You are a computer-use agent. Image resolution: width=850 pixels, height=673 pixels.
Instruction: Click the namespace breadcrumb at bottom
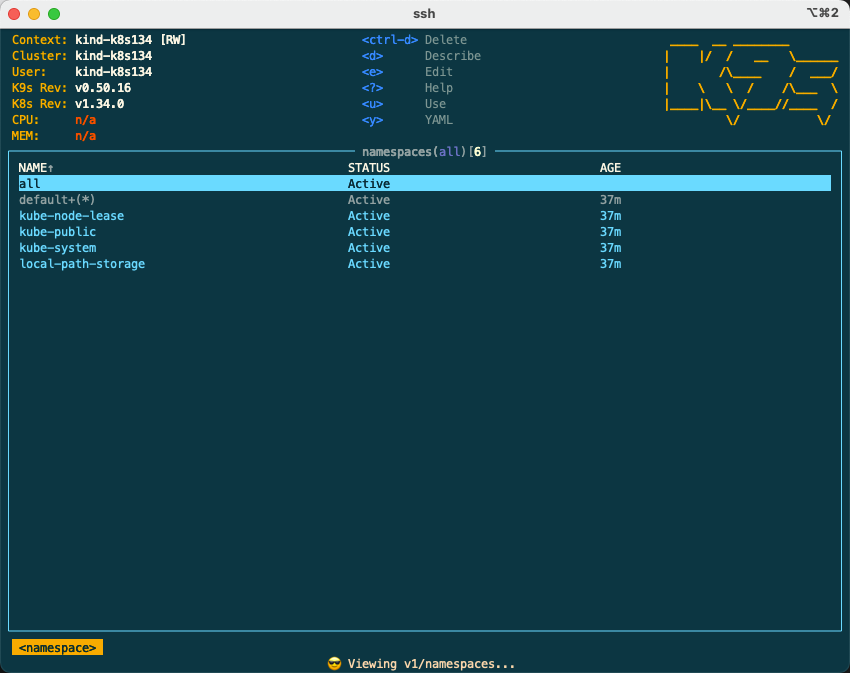(x=57, y=648)
